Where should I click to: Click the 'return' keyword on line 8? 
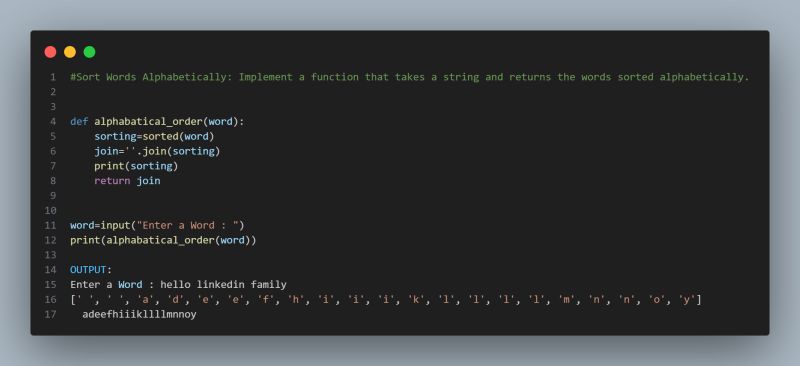tap(112, 181)
